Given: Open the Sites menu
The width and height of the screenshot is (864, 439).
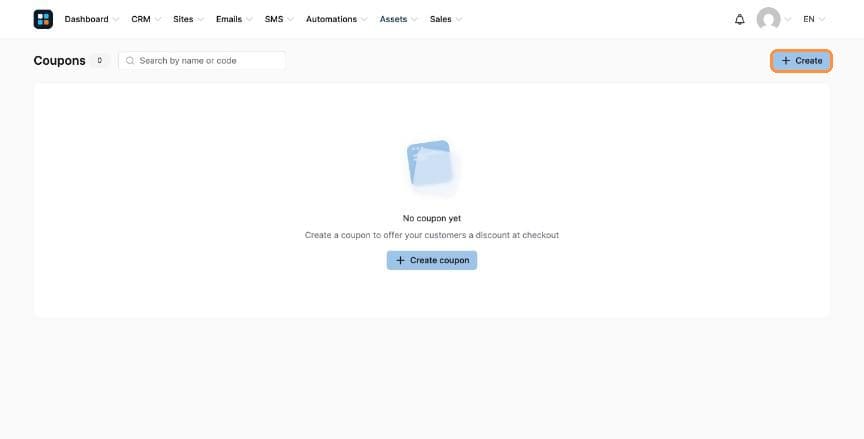Looking at the screenshot, I should pyautogui.click(x=183, y=19).
